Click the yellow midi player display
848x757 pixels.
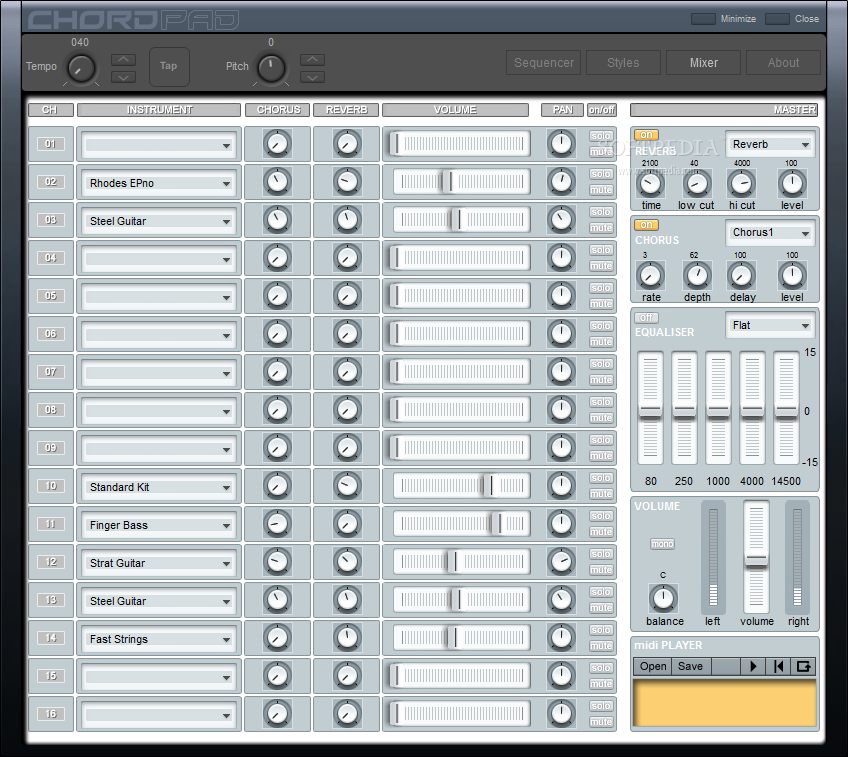point(725,703)
